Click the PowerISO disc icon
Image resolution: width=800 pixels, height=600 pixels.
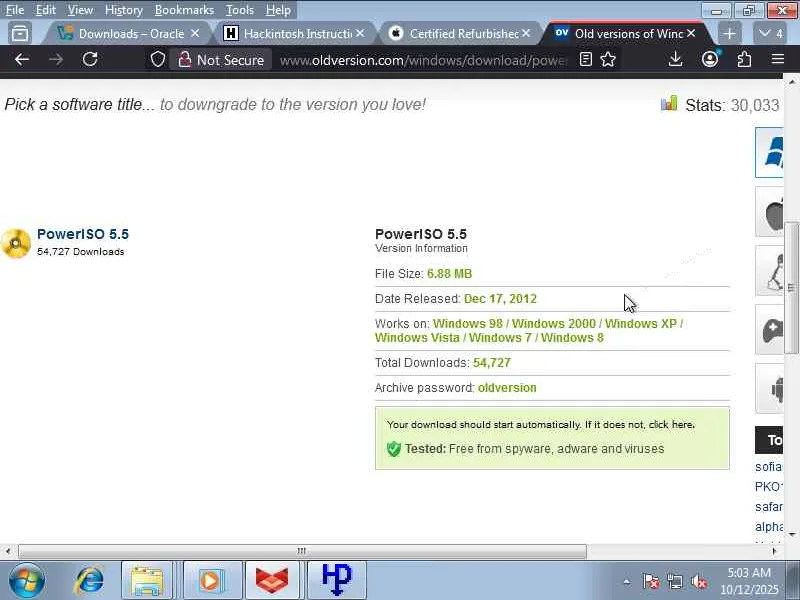[16, 243]
